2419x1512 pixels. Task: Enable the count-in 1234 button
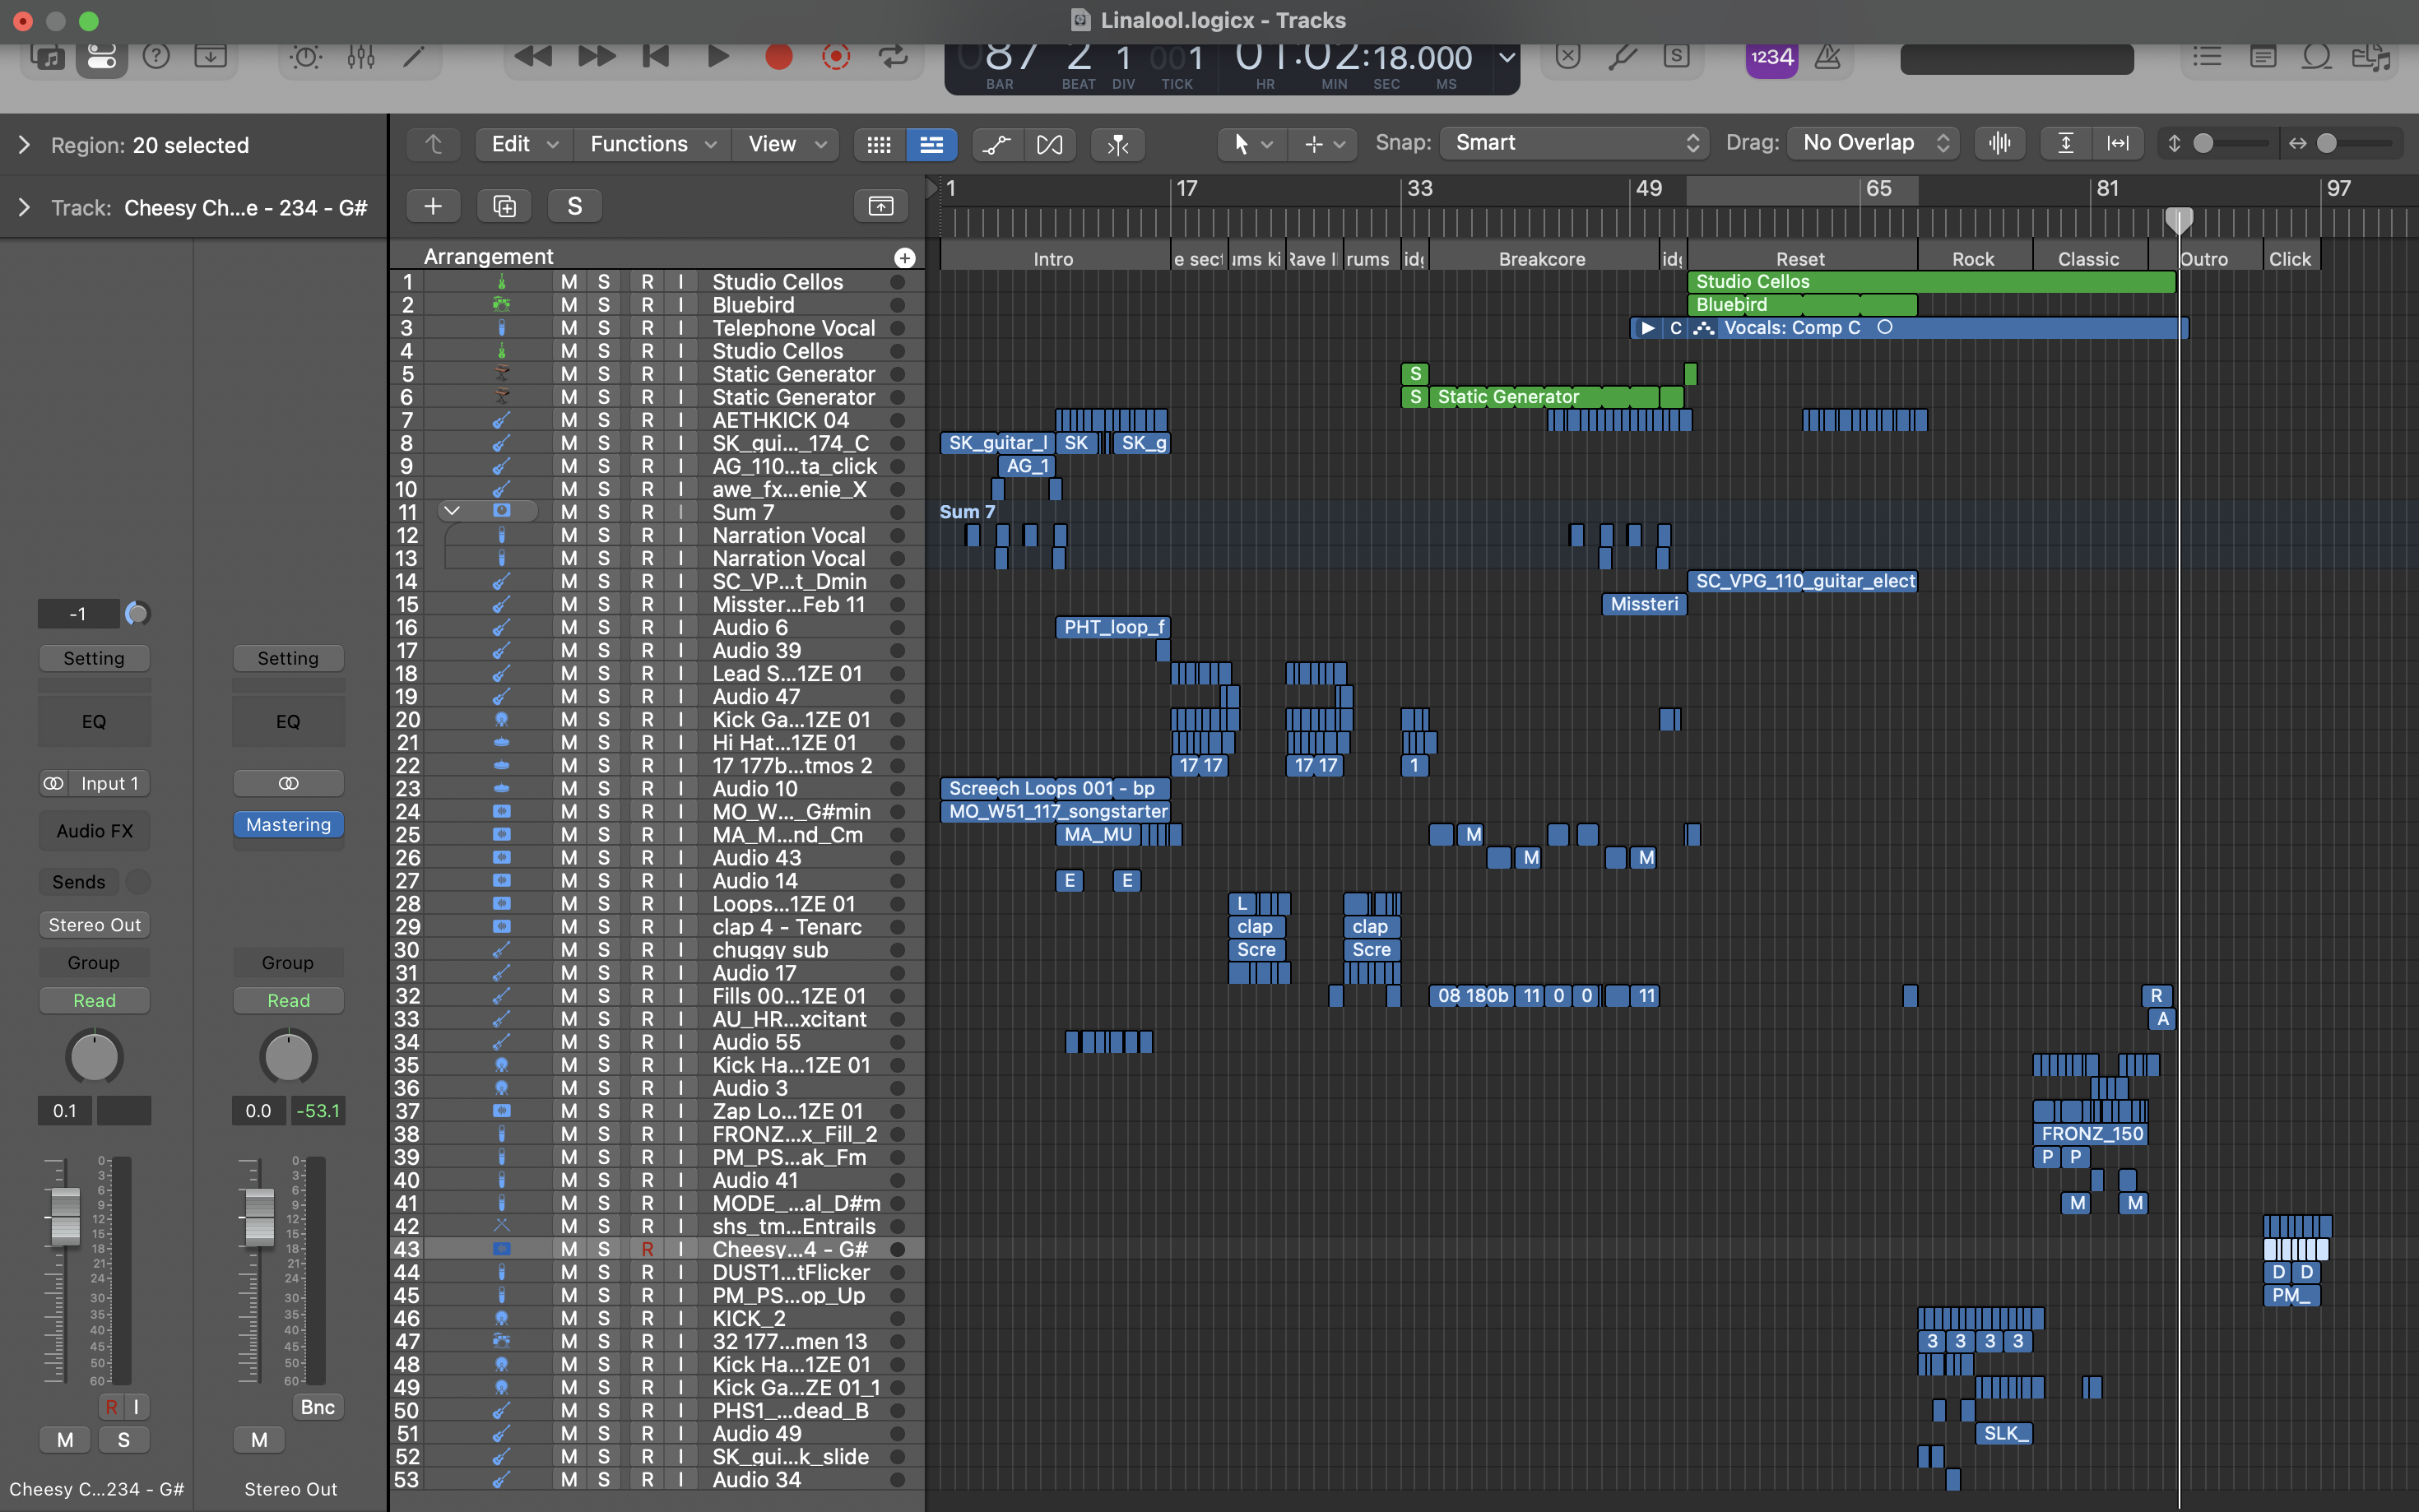pos(1771,57)
